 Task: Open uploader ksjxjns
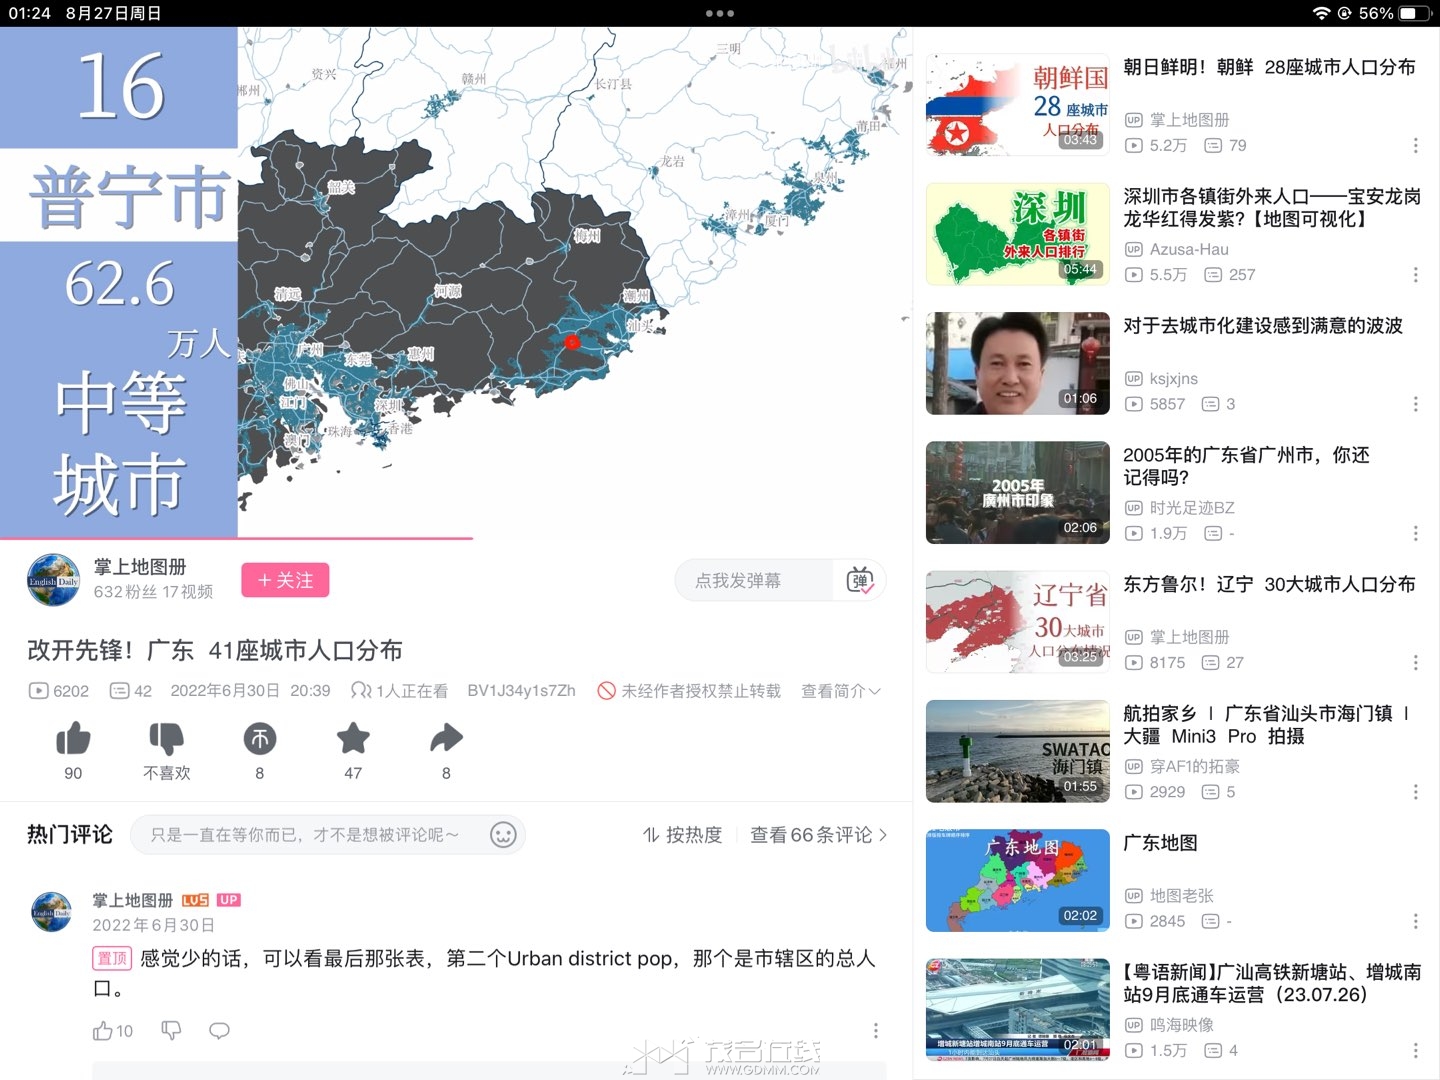tap(1173, 378)
